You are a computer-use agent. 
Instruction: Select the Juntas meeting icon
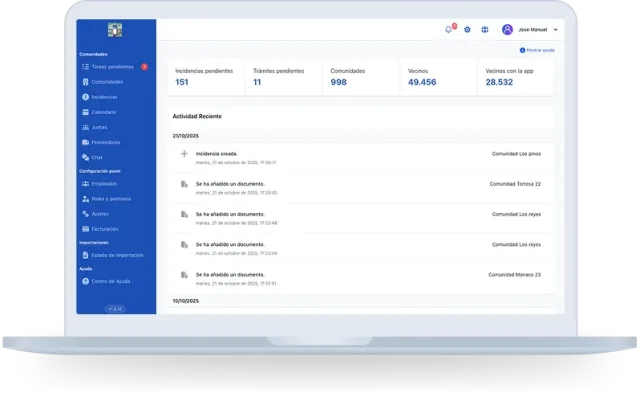pyautogui.click(x=85, y=127)
